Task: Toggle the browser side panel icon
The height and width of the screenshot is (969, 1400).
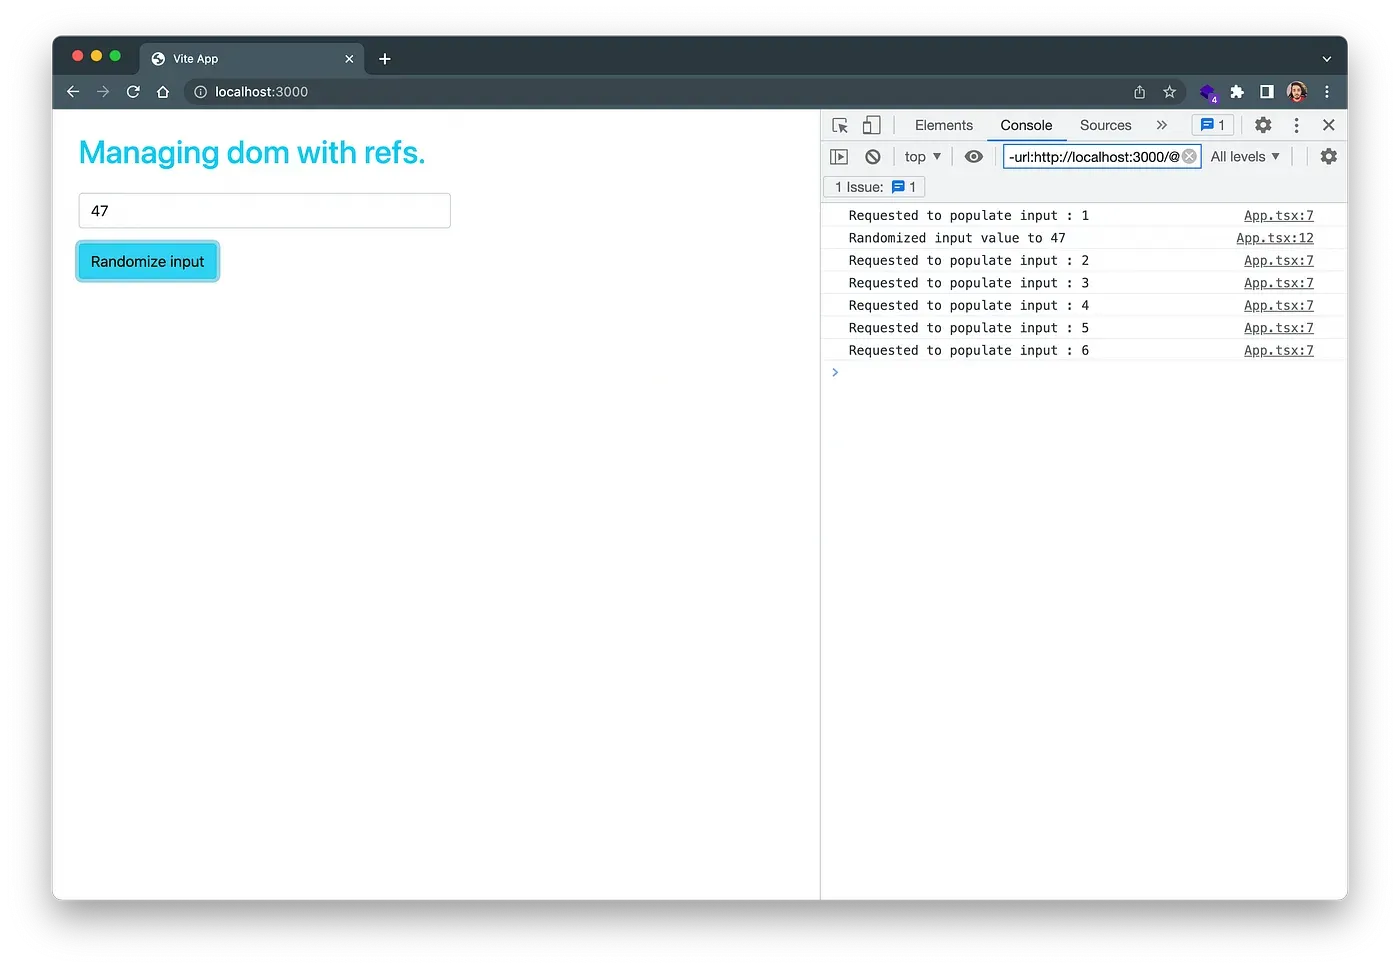Action: pos(1266,92)
